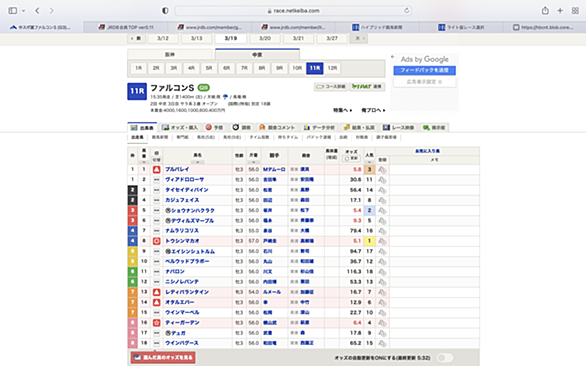Screen dimensions: 586x366
Task: Select the 3/20 date button
Action: [x=265, y=39]
